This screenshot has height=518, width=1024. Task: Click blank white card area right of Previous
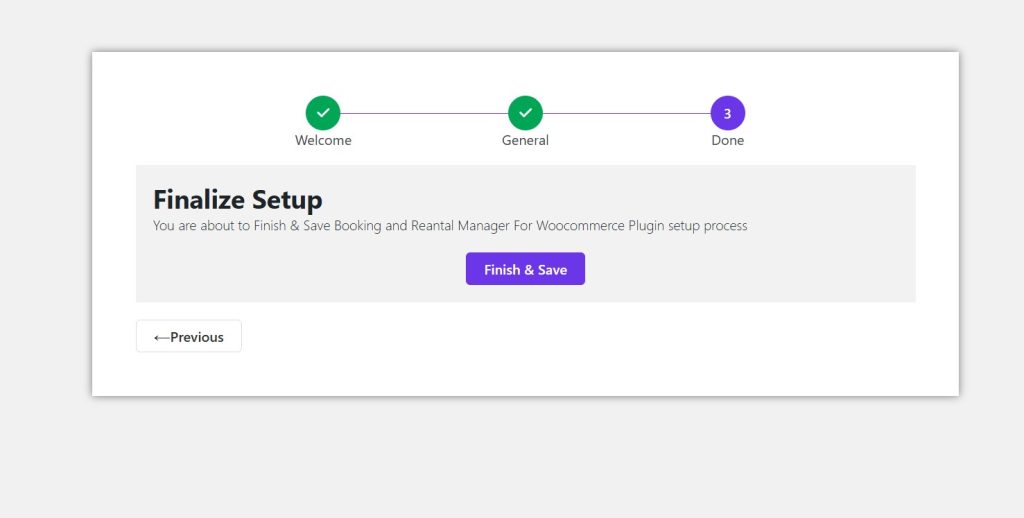(x=600, y=345)
